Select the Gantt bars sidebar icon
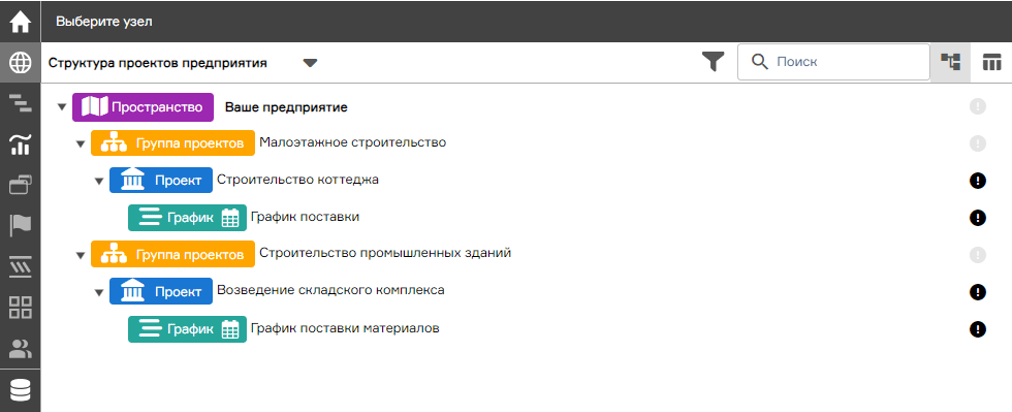This screenshot has width=1012, height=412. pyautogui.click(x=20, y=103)
